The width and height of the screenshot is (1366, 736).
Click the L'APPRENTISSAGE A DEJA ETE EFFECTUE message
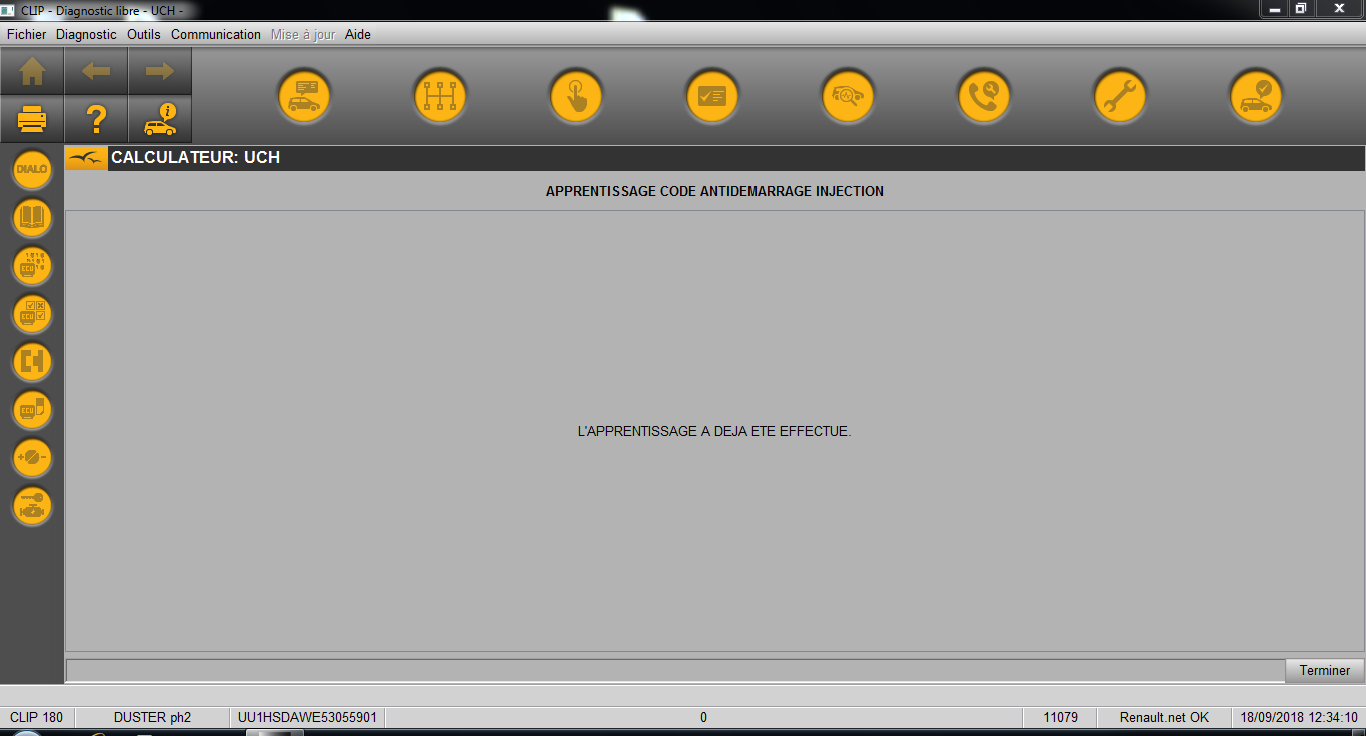point(715,432)
